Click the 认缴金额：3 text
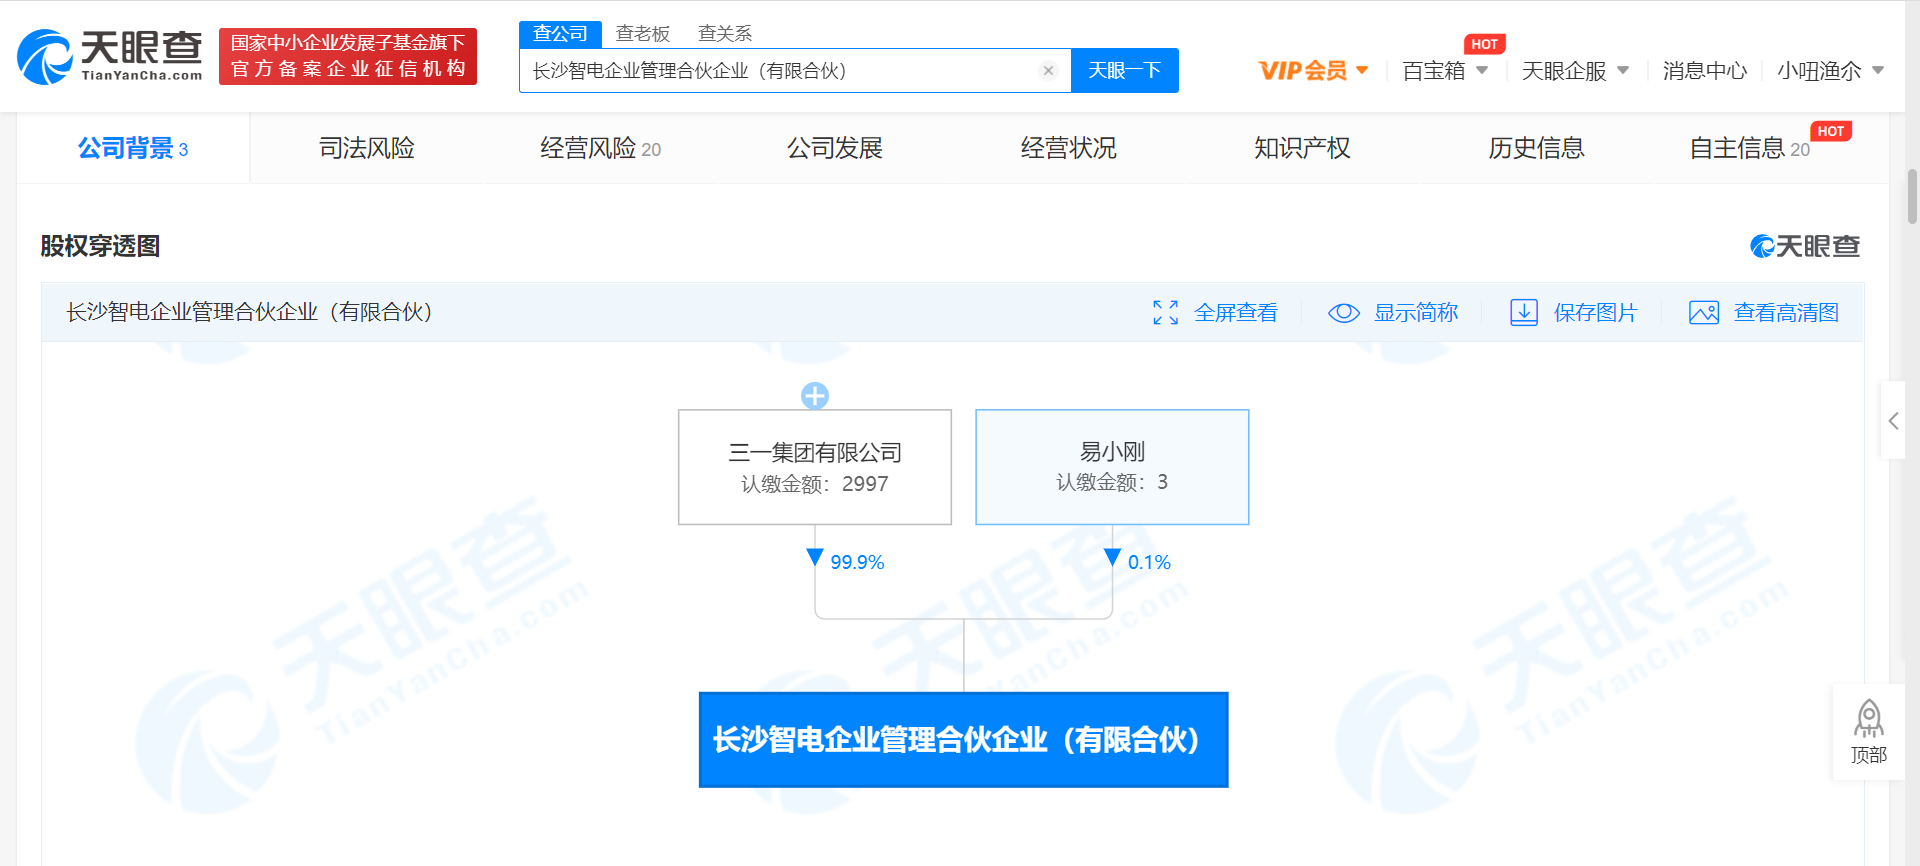The height and width of the screenshot is (866, 1920). click(1112, 482)
